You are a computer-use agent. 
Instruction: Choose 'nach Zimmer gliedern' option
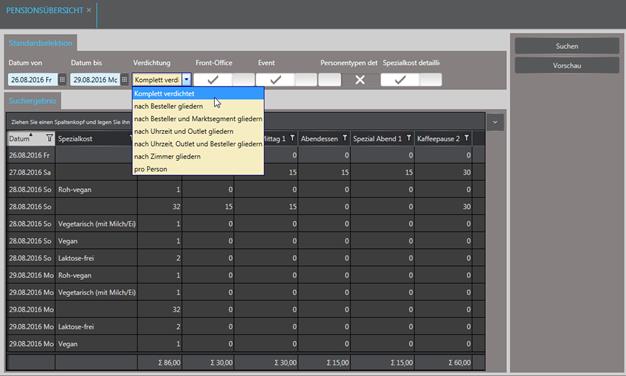pyautogui.click(x=198, y=156)
